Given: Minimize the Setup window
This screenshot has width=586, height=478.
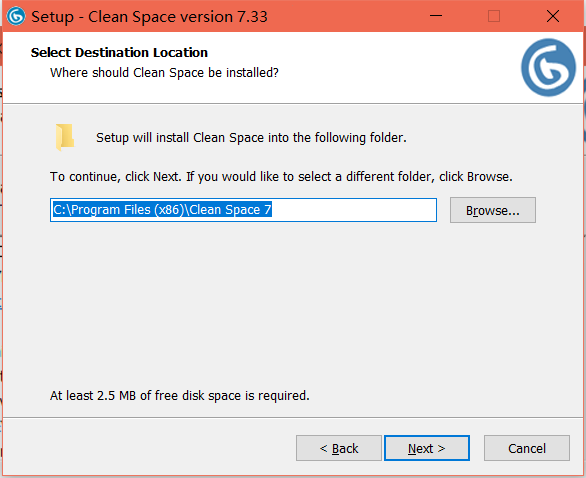Looking at the screenshot, I should tap(436, 16).
